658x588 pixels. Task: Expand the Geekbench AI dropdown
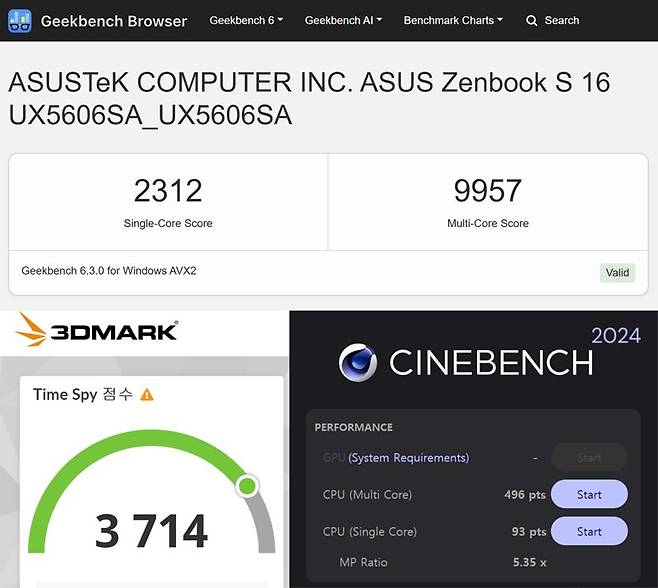pyautogui.click(x=343, y=20)
